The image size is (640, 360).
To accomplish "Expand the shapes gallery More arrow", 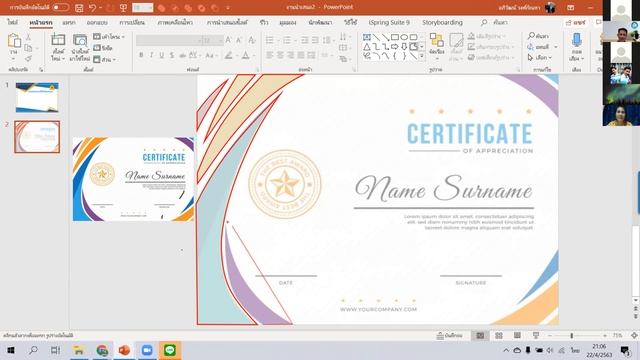I will pyautogui.click(x=422, y=57).
